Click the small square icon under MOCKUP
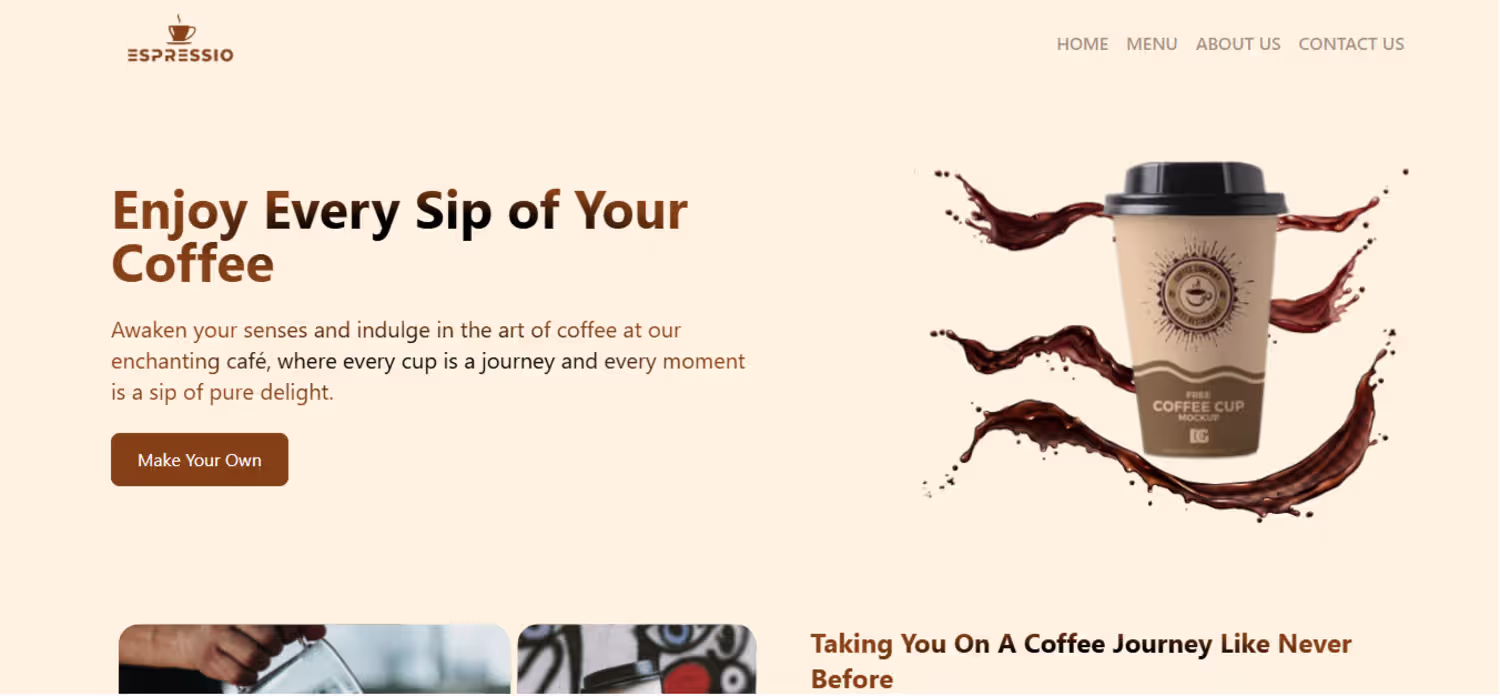Viewport: 1500px width, 696px height. (x=1198, y=436)
